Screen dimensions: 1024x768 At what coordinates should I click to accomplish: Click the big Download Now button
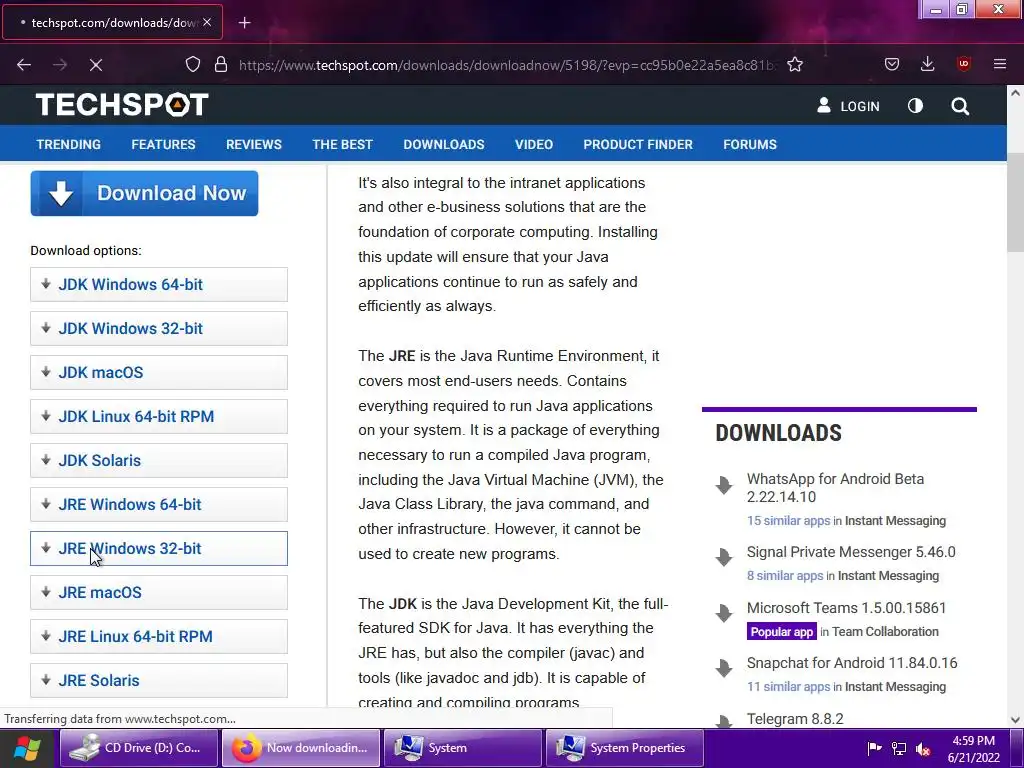click(x=144, y=193)
